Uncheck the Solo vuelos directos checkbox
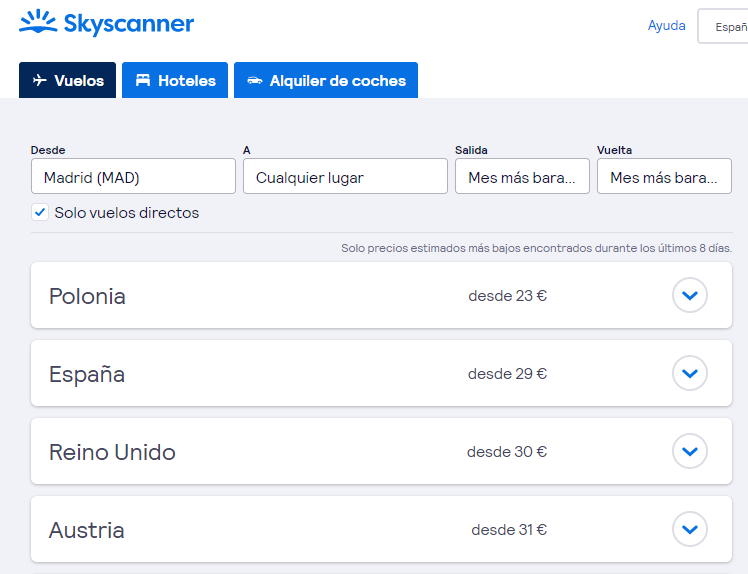The image size is (748, 574). point(40,212)
